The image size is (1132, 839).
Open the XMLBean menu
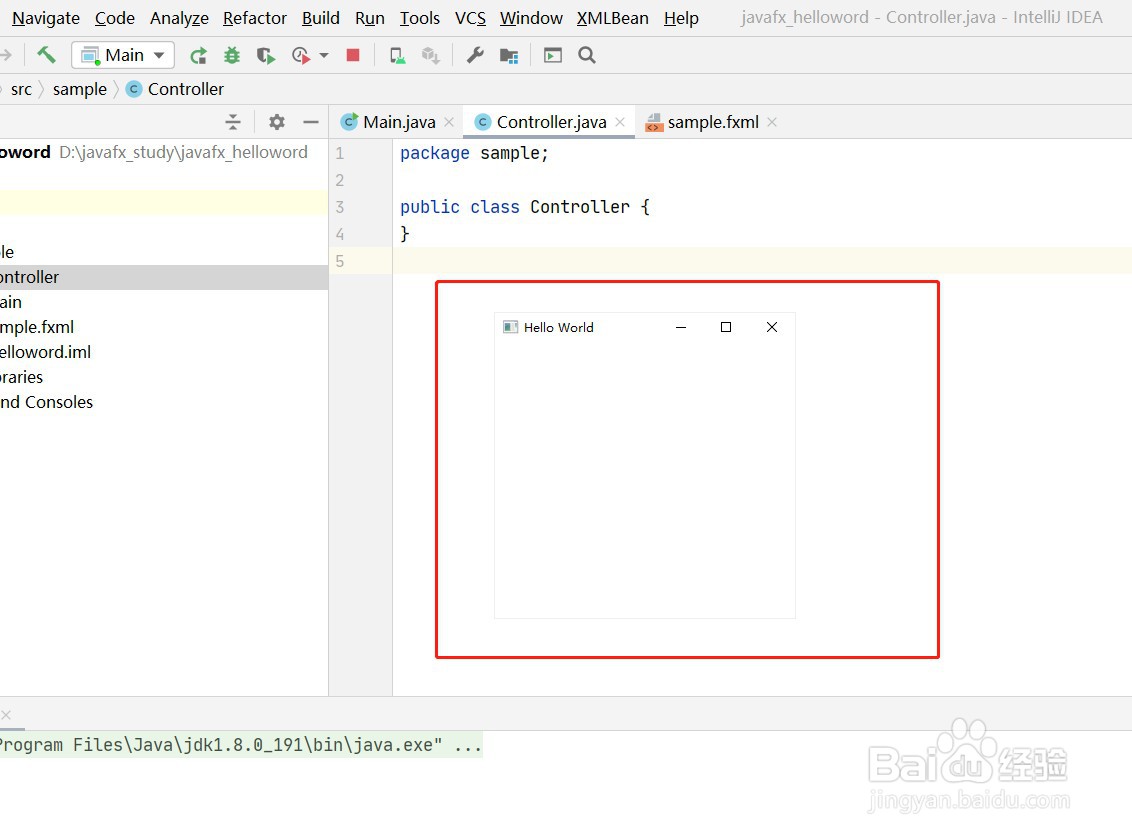611,17
